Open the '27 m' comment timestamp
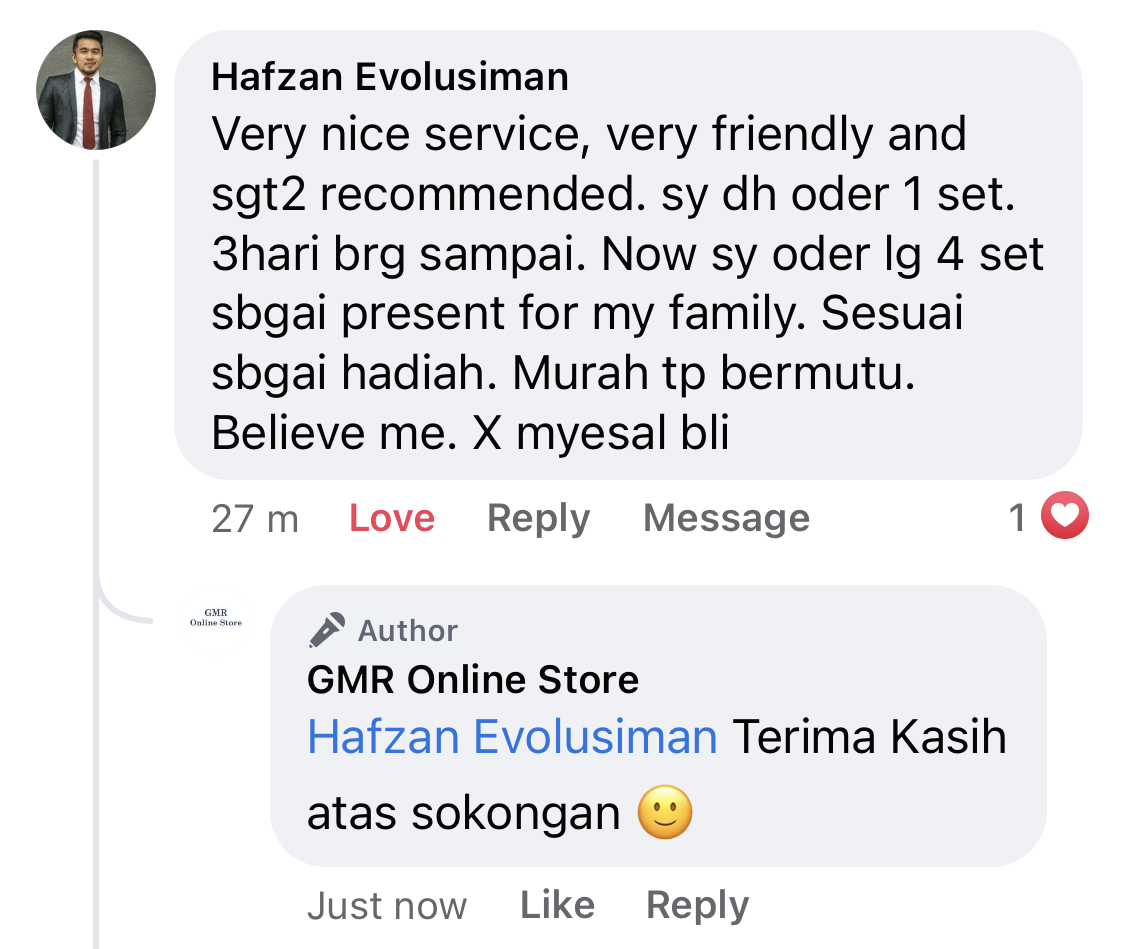This screenshot has width=1125, height=949. point(255,518)
